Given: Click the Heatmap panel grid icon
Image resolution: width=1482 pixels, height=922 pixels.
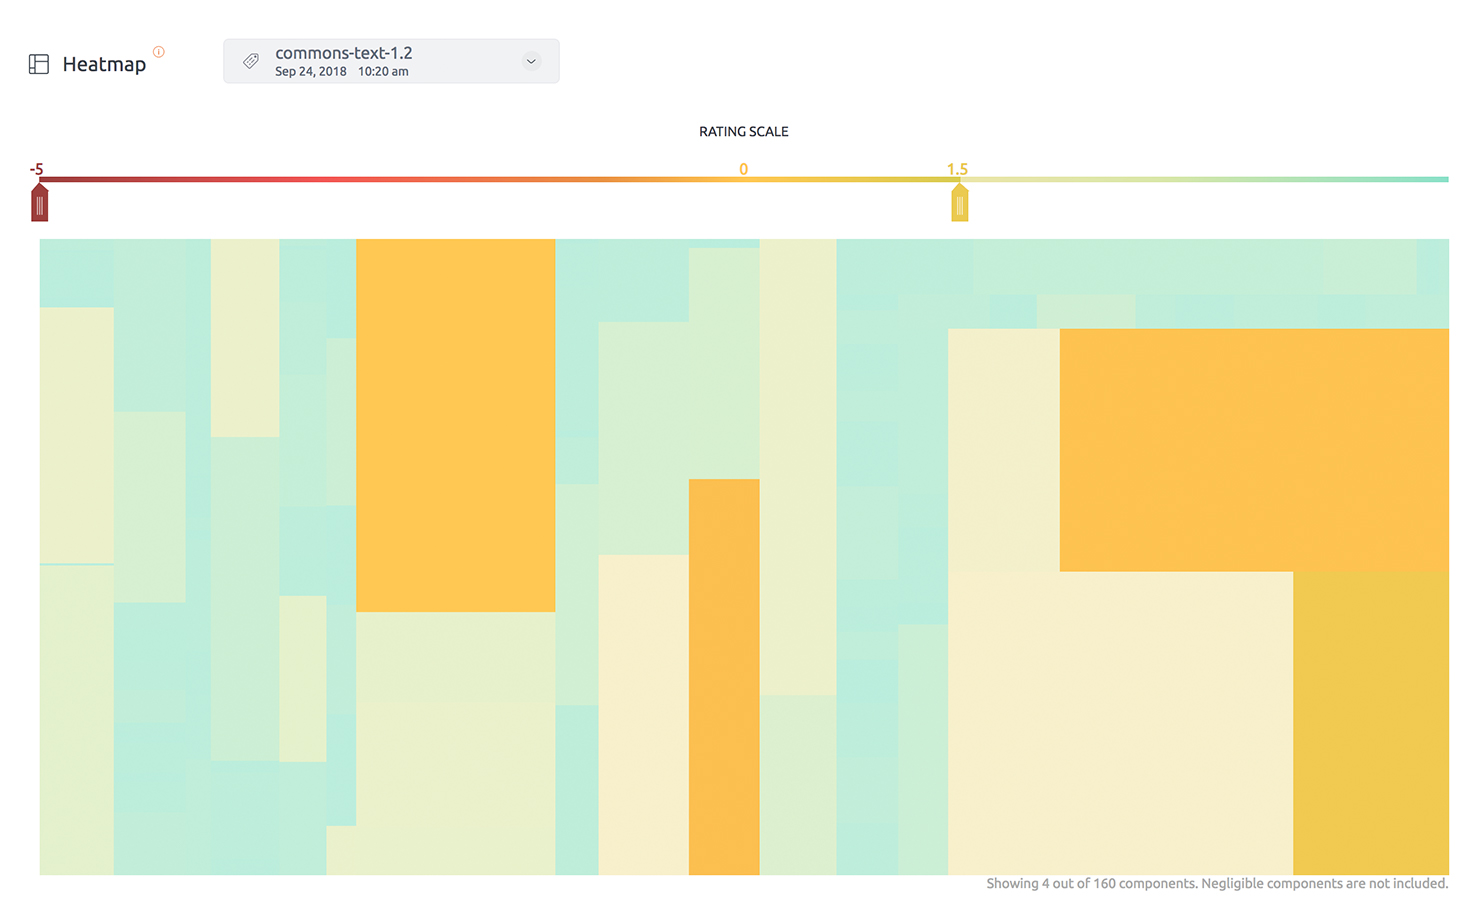Looking at the screenshot, I should (x=38, y=63).
